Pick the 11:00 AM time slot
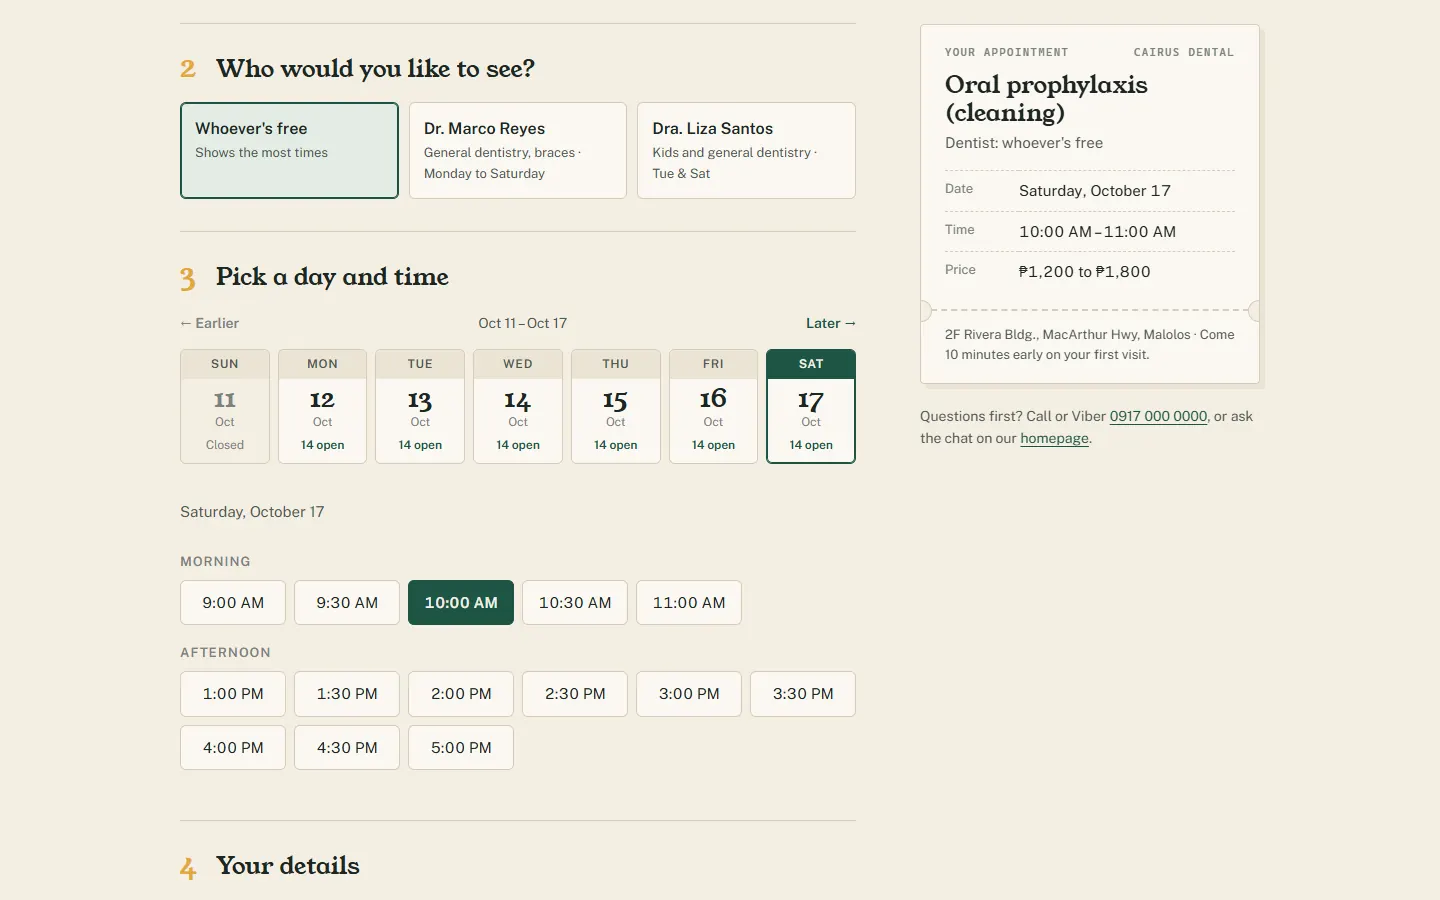 pos(689,603)
